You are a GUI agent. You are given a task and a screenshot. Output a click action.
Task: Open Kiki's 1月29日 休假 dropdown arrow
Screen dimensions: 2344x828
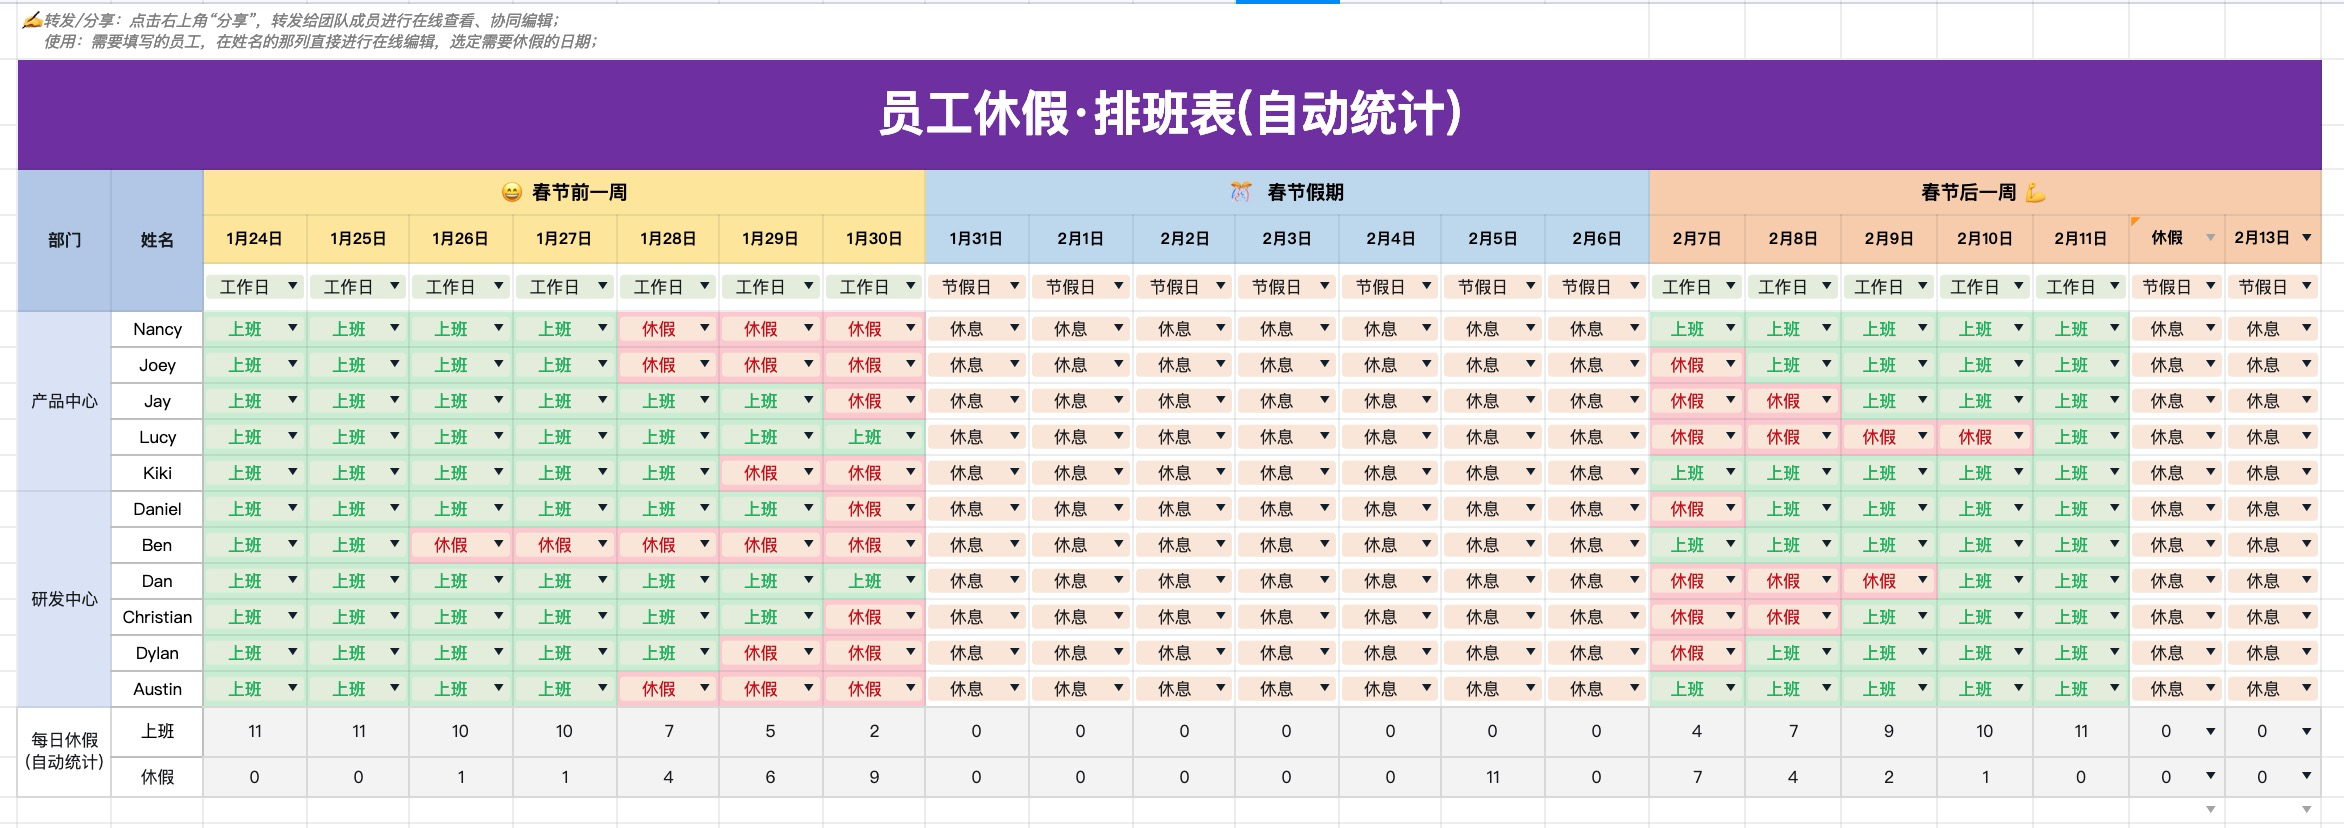(x=808, y=472)
